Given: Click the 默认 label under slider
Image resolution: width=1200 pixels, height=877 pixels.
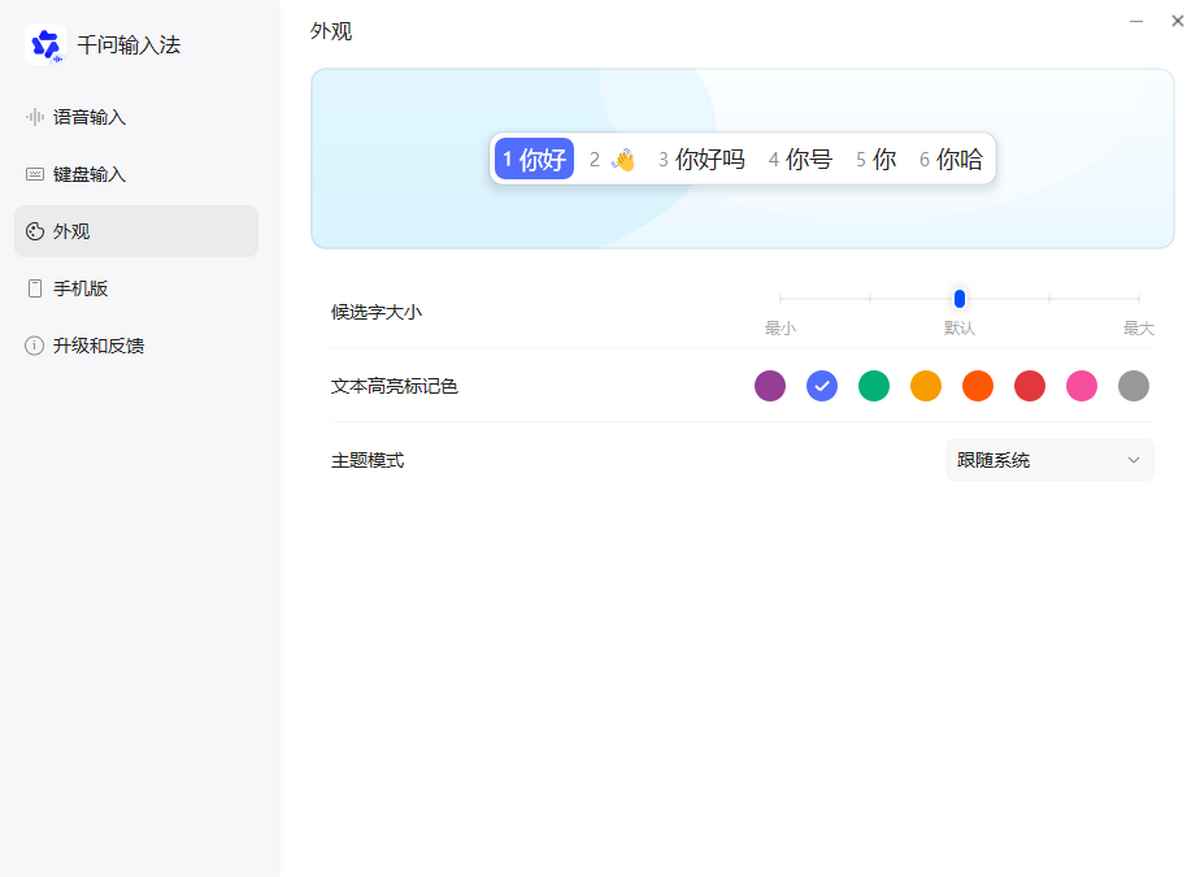Looking at the screenshot, I should 960,328.
